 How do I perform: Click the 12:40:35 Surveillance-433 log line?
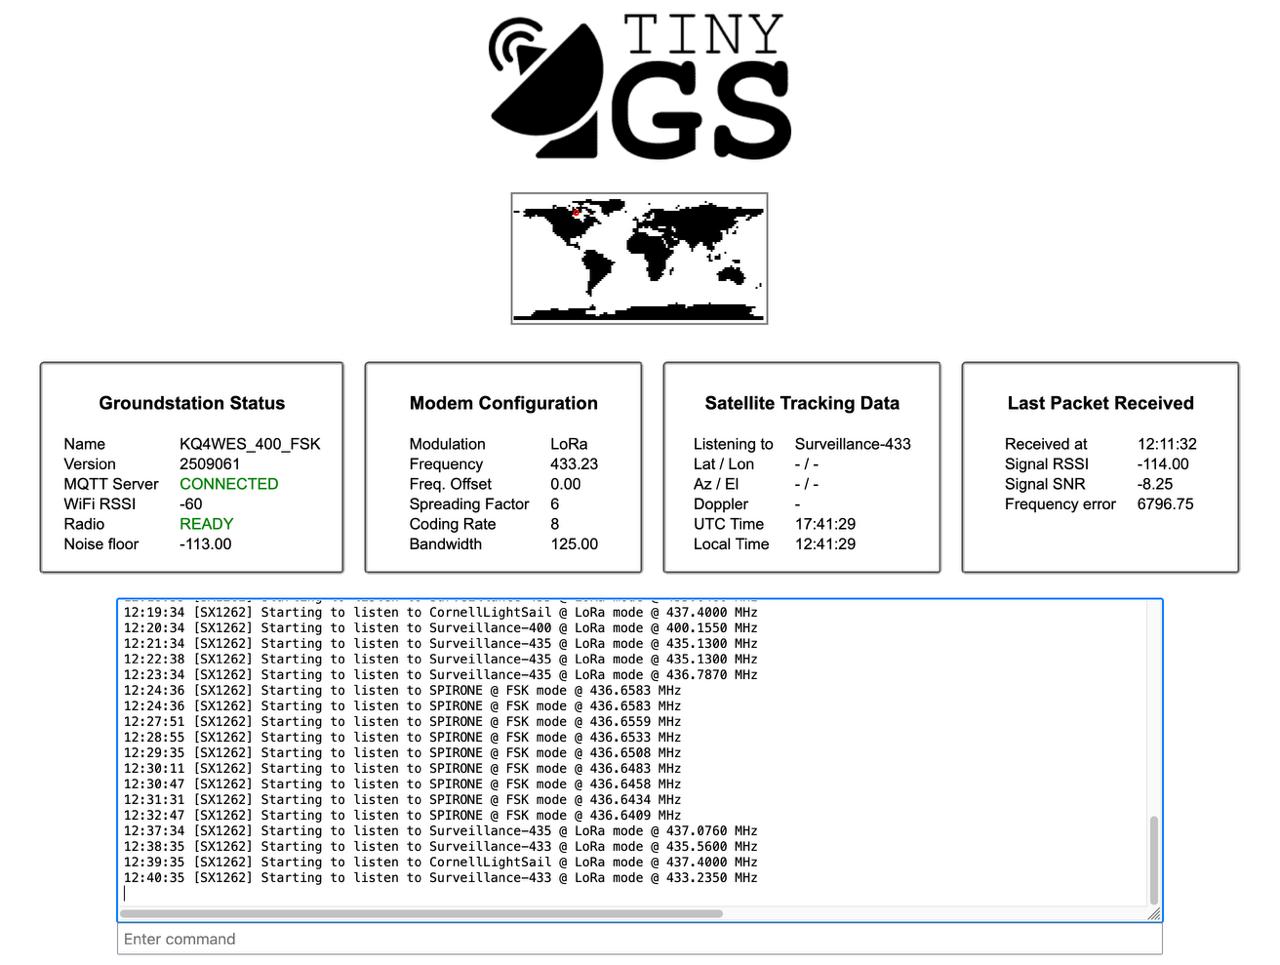tap(440, 878)
